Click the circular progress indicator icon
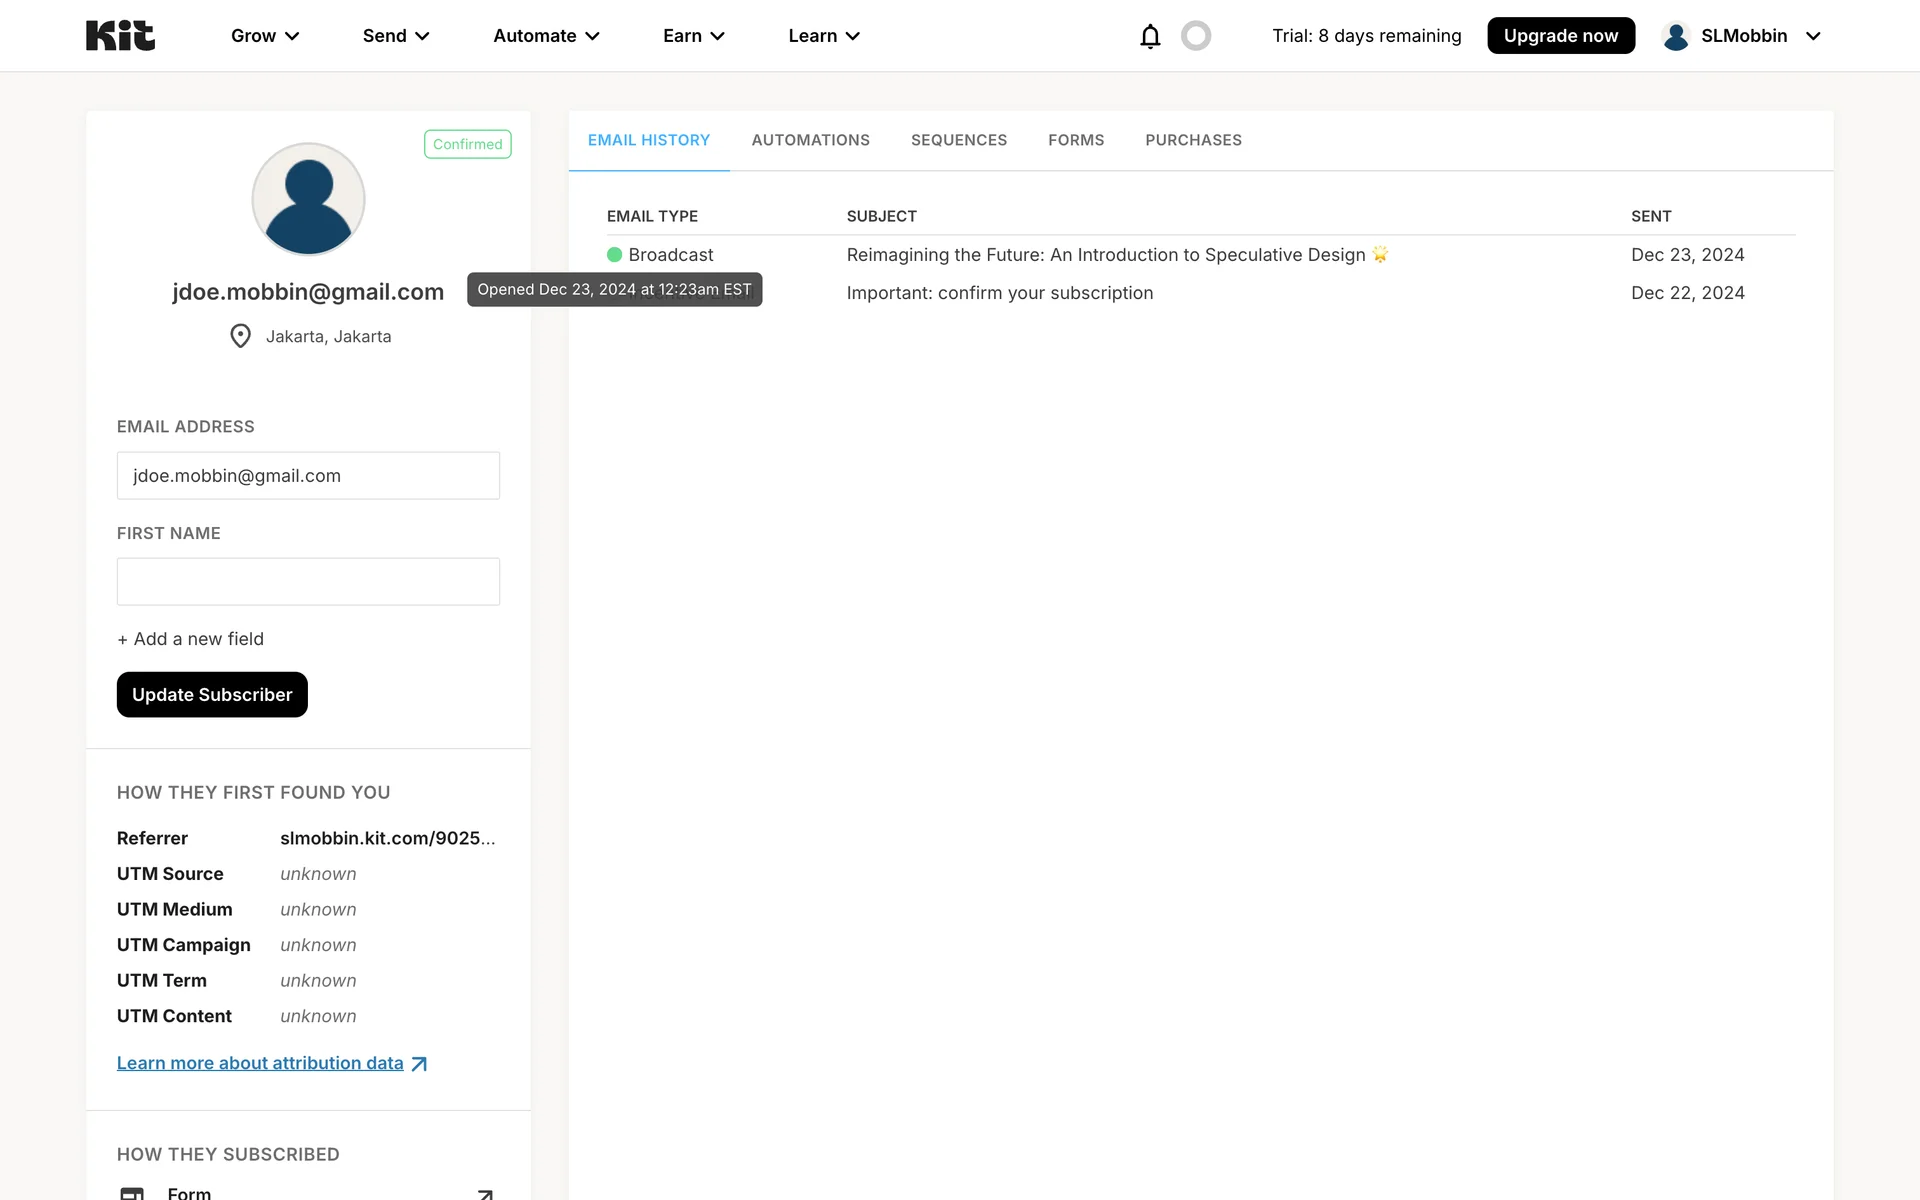 pos(1196,36)
